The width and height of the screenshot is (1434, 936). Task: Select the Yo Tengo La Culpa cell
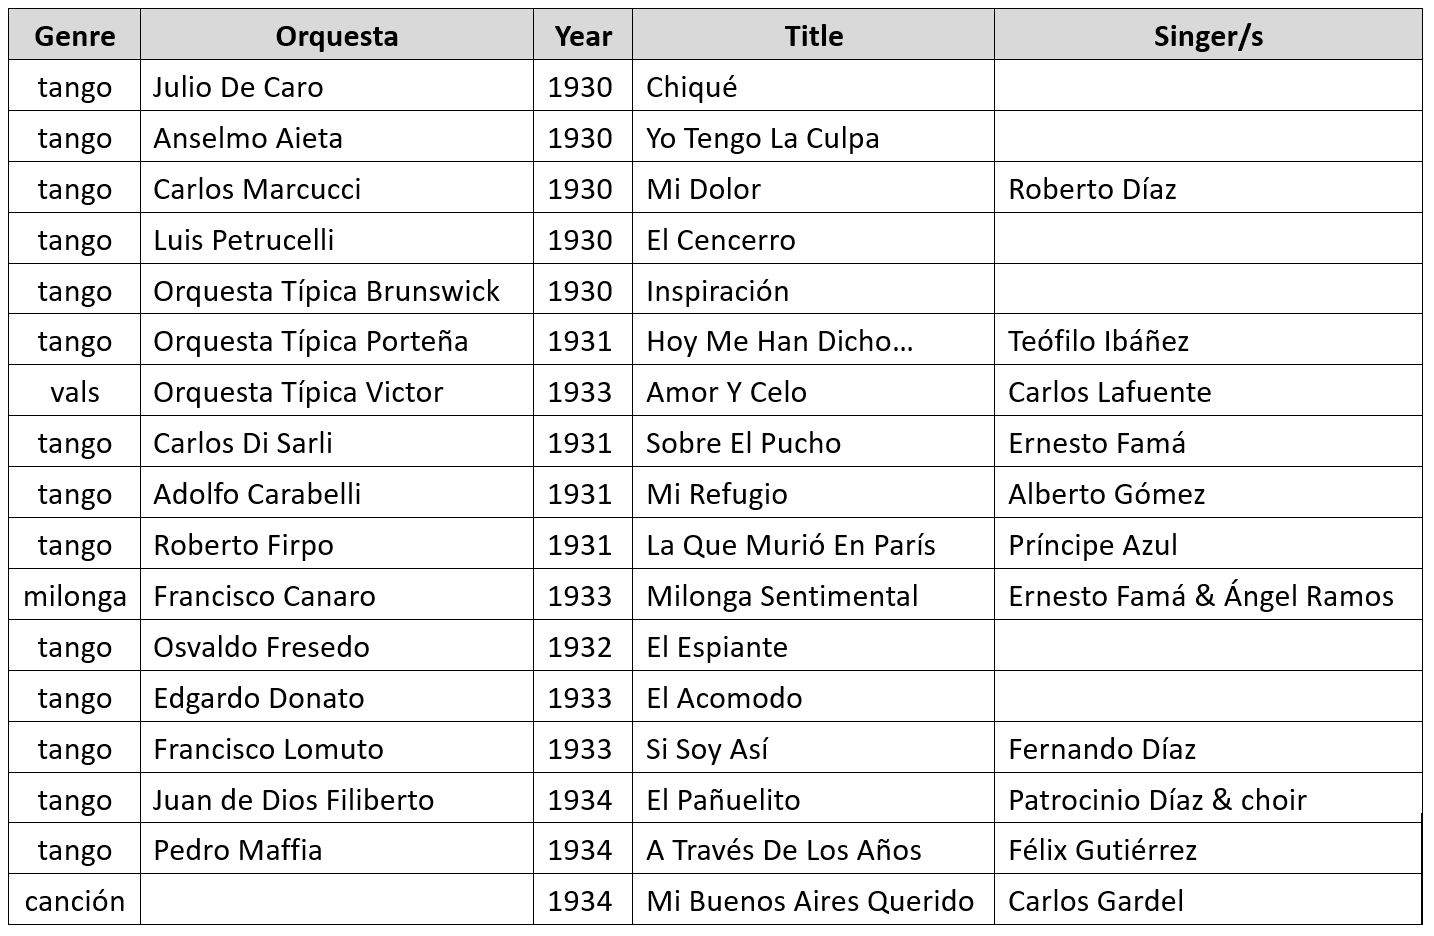tap(763, 138)
